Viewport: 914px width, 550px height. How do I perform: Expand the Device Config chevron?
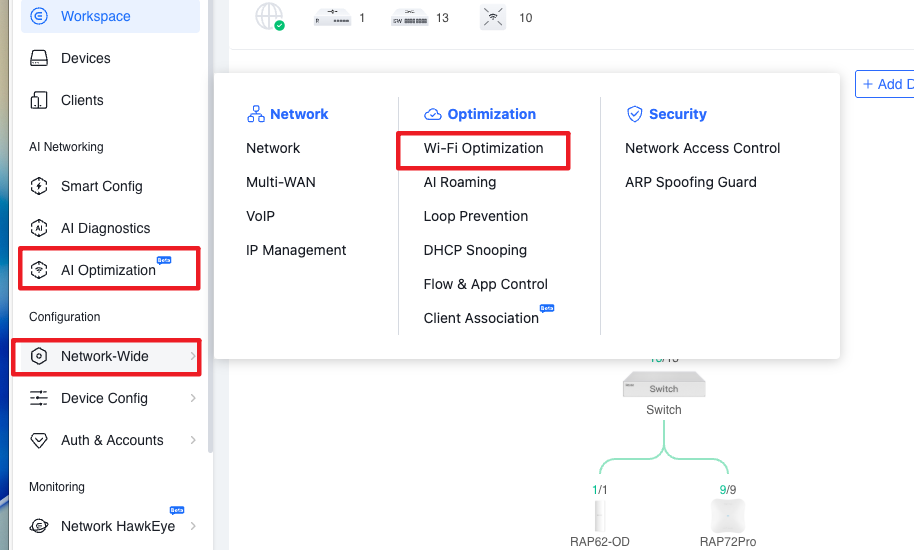192,398
